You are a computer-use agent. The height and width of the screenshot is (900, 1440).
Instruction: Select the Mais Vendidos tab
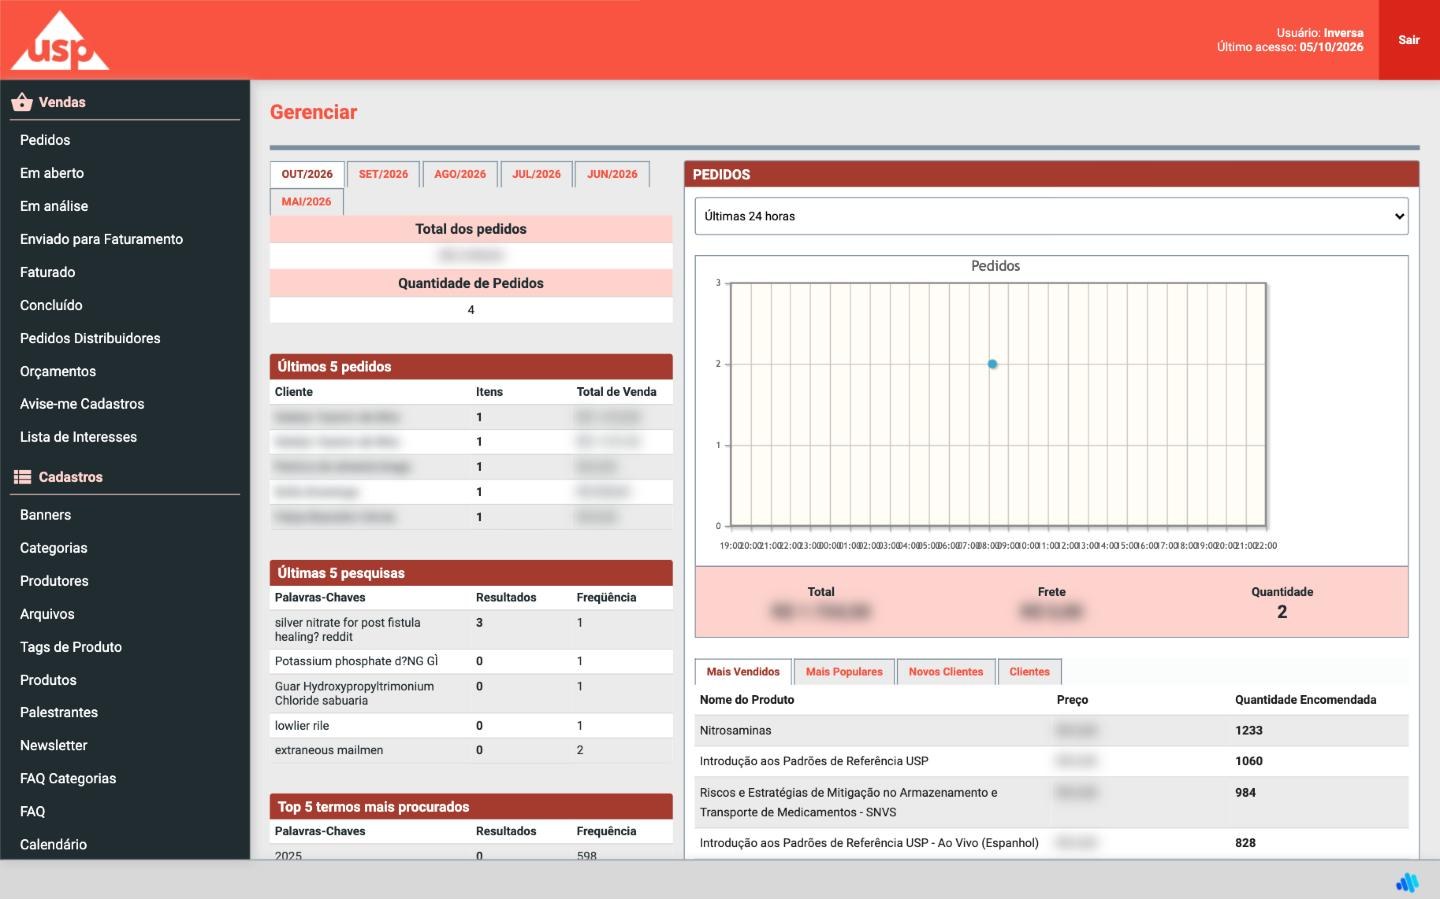[743, 672]
